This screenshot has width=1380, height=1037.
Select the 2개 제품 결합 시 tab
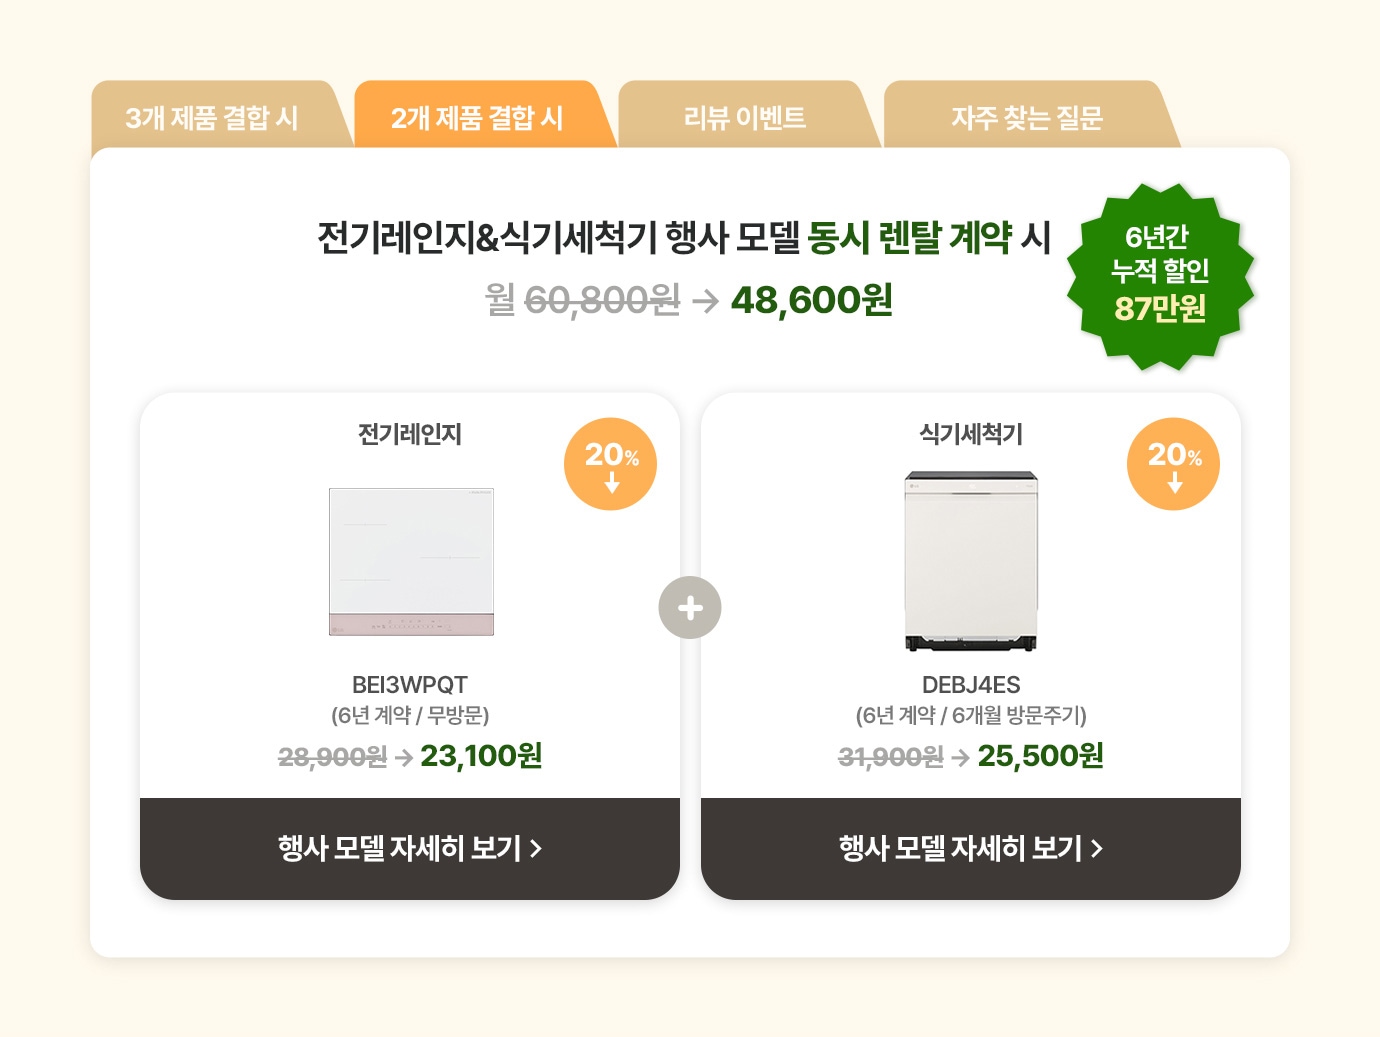[477, 116]
